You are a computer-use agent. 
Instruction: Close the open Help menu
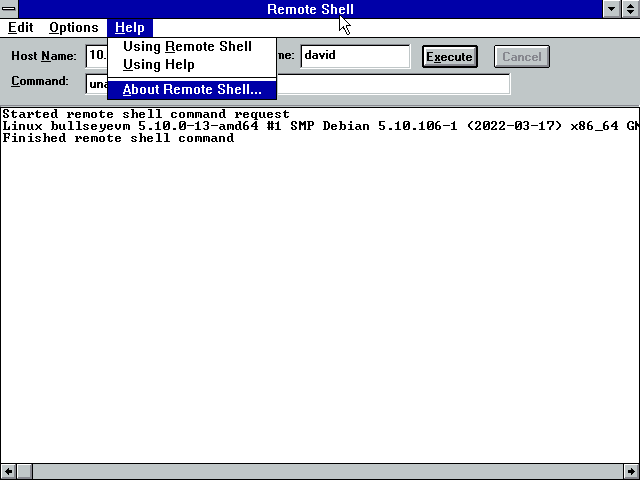[130, 28]
